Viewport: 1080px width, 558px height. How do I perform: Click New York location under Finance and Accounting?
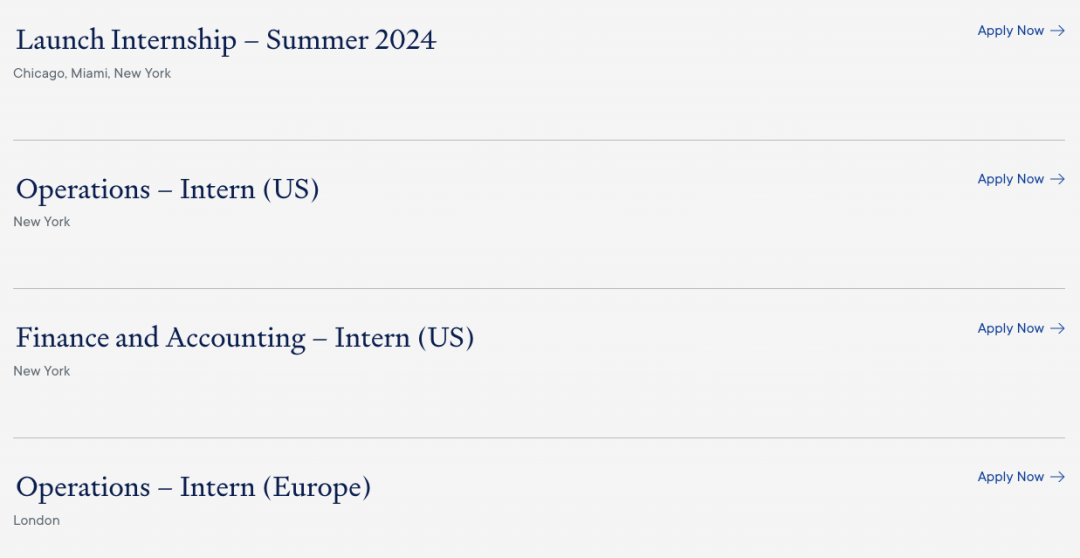(41, 371)
